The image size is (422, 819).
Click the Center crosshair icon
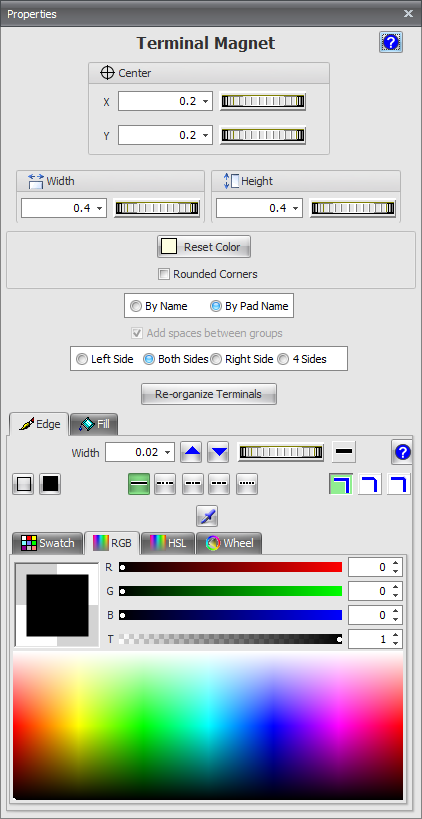107,73
